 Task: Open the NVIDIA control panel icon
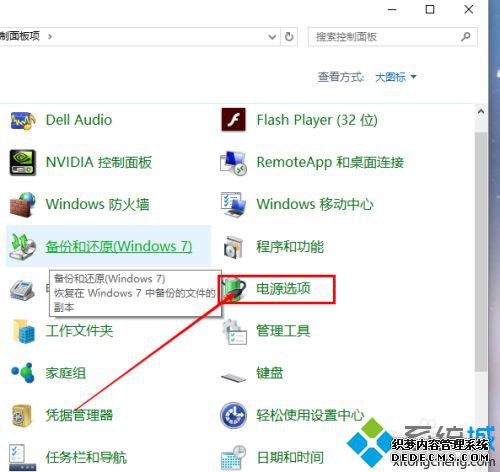point(22,162)
